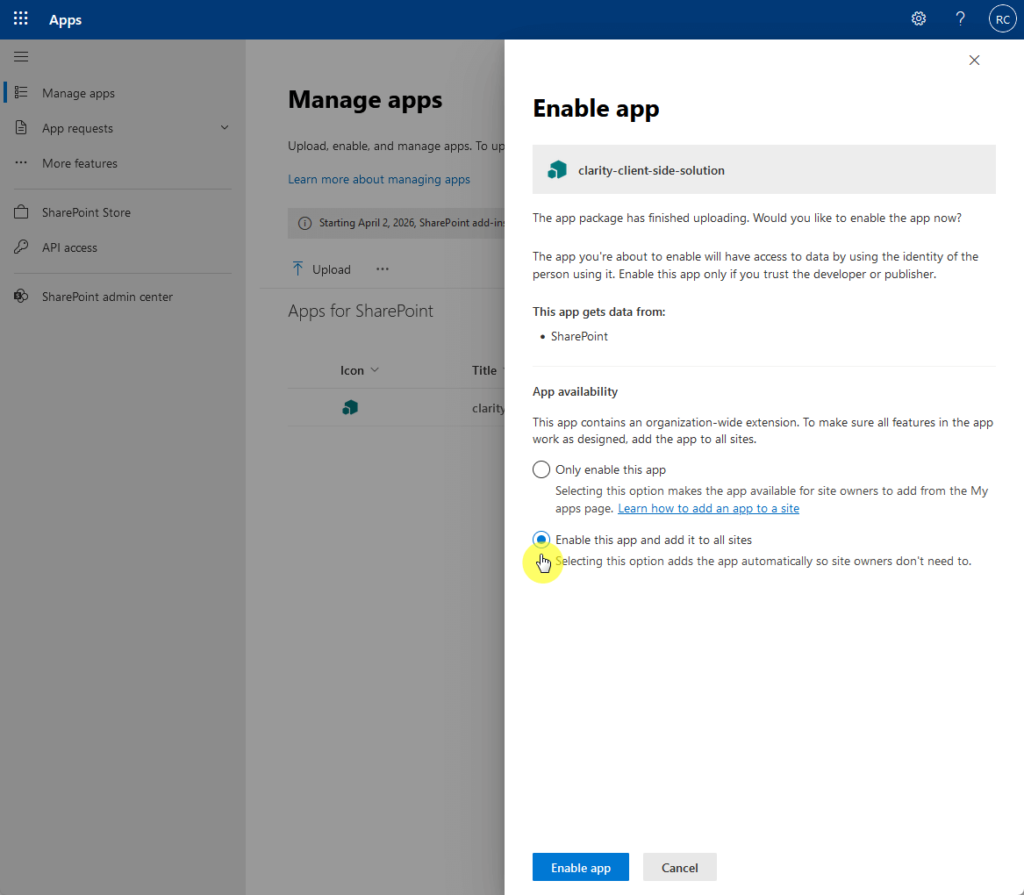Click the SharePoint bullet item
Viewport: 1024px width, 895px height.
[579, 336]
